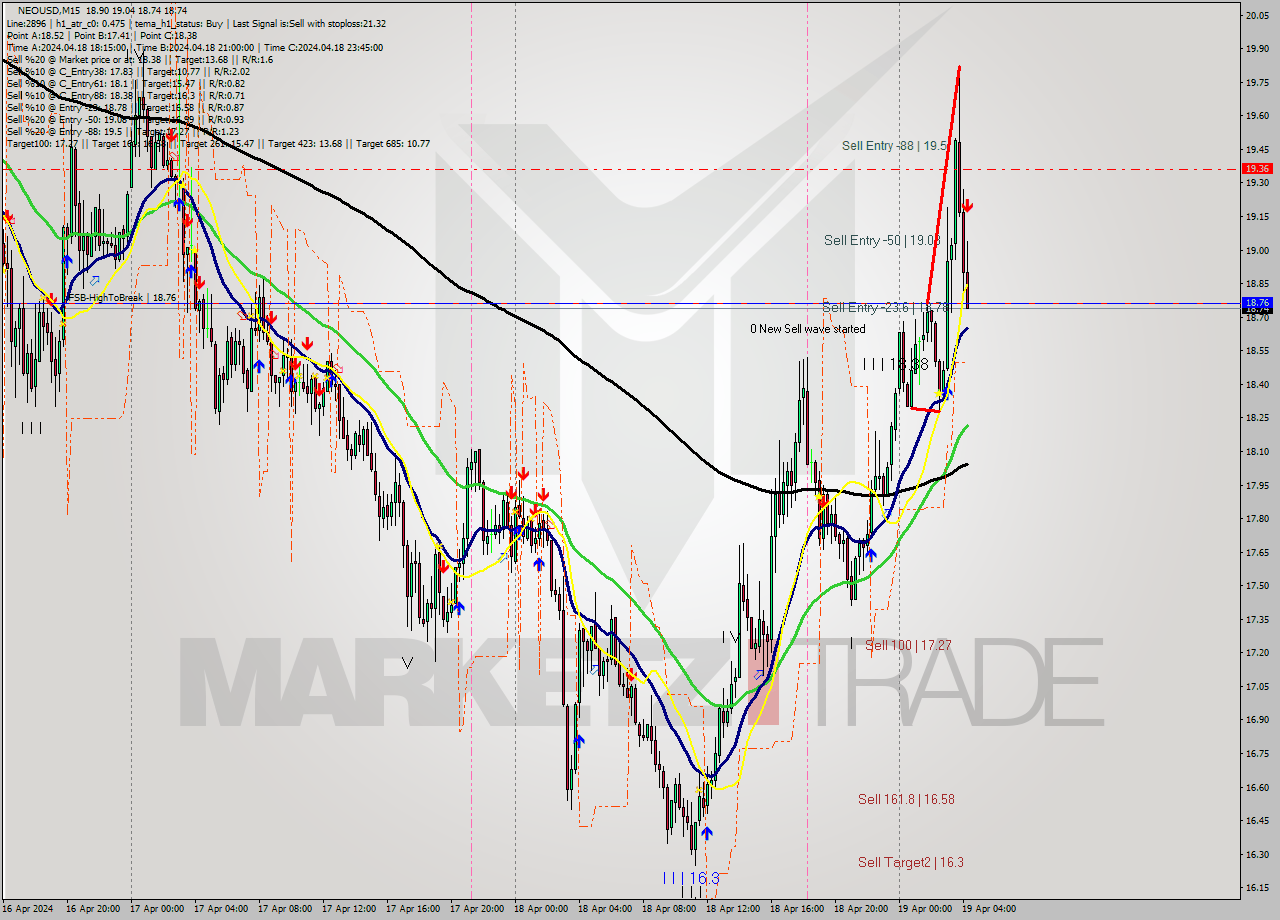Click the red 19.36 price tag
Viewport: 1280px width, 920px height.
pyautogui.click(x=1257, y=169)
